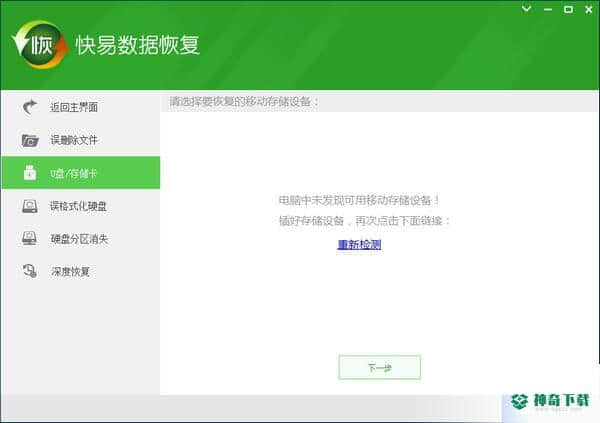Close the recovery window
This screenshot has width=600, height=423.
click(589, 10)
